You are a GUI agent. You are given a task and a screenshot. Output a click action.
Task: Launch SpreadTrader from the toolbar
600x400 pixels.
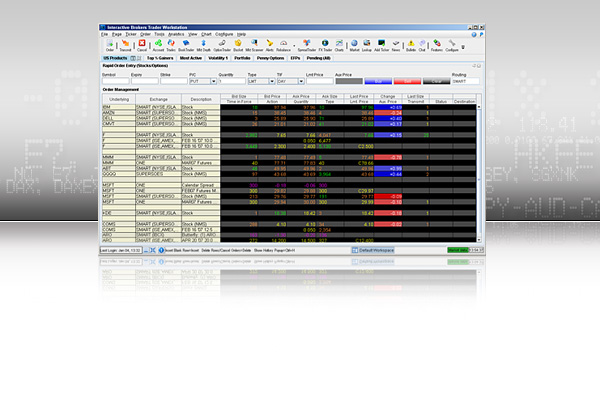click(x=307, y=45)
